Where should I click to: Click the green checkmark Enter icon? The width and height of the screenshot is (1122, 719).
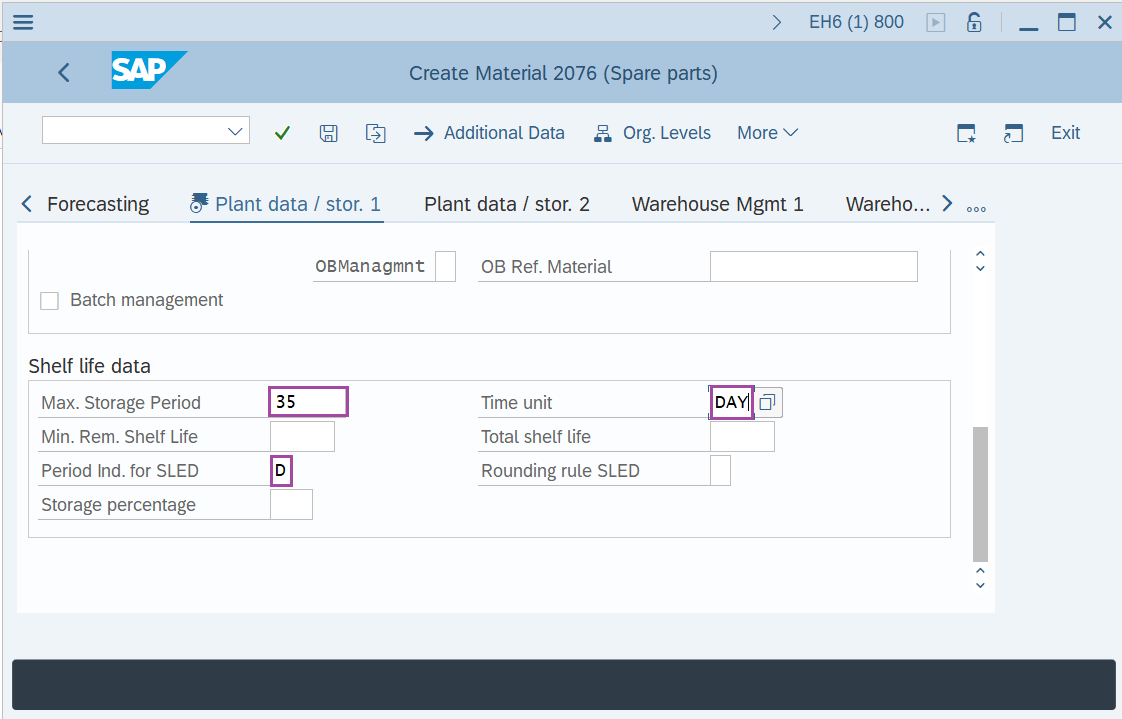(282, 133)
